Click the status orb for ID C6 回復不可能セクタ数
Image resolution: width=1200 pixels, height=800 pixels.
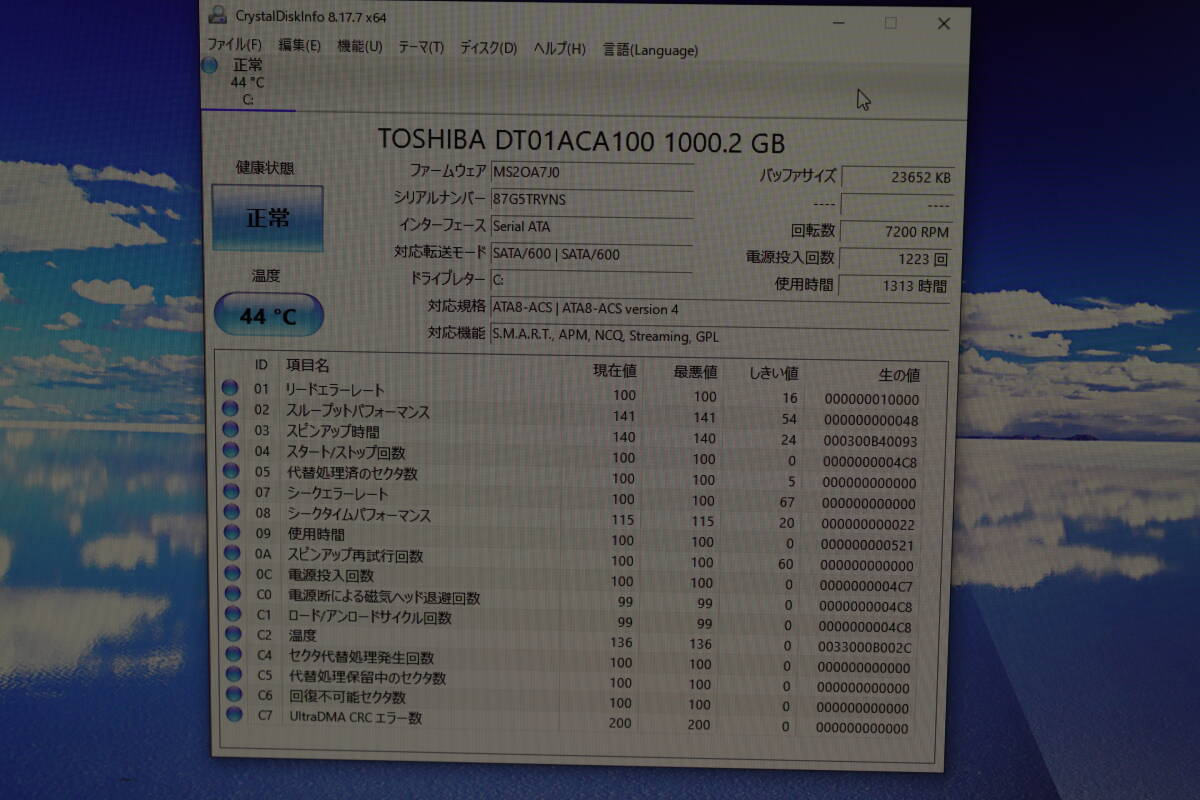(x=234, y=694)
